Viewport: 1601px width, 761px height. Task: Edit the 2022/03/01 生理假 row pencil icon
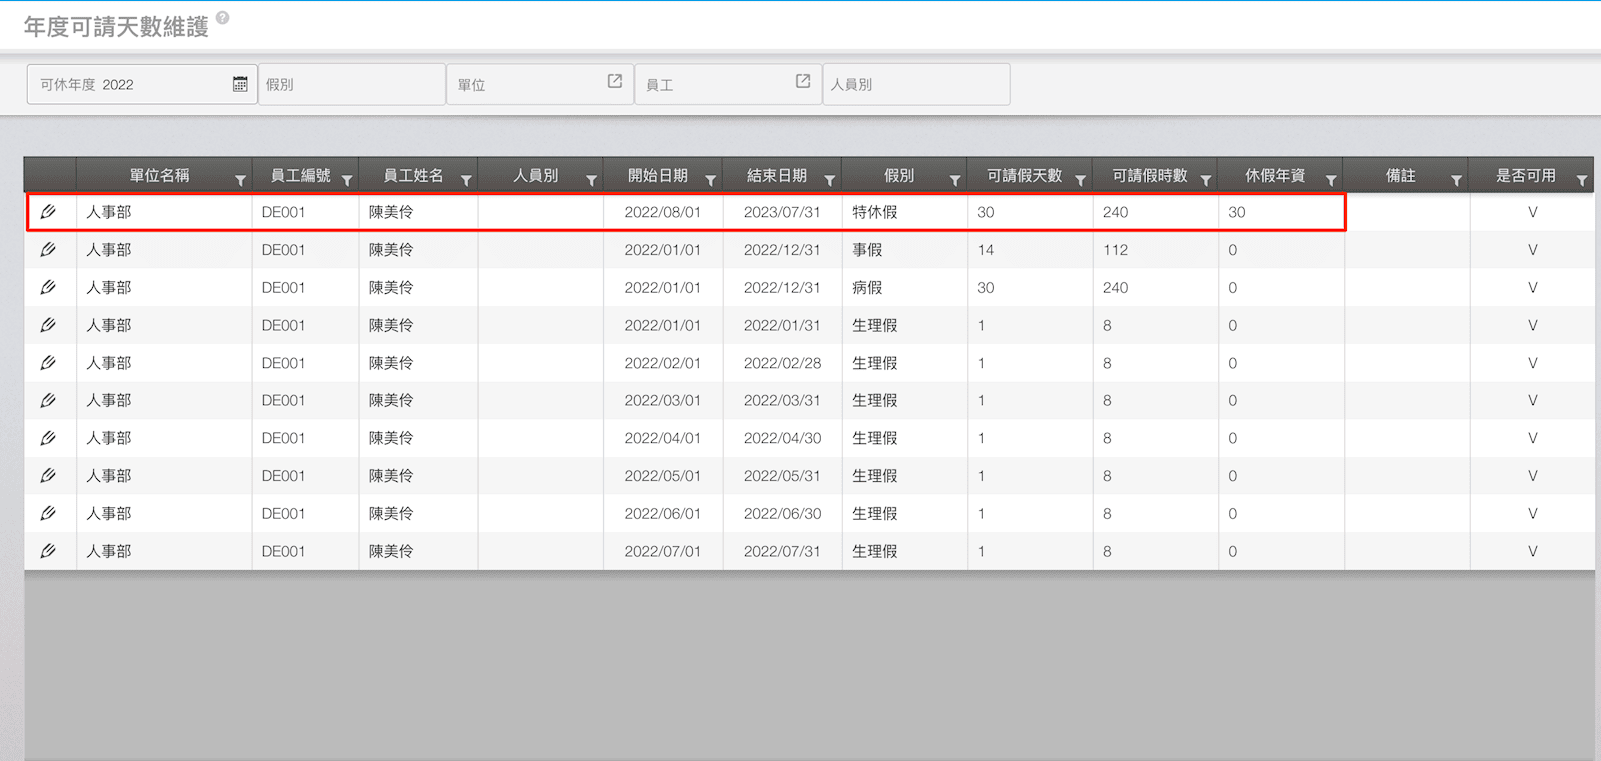[x=48, y=401]
